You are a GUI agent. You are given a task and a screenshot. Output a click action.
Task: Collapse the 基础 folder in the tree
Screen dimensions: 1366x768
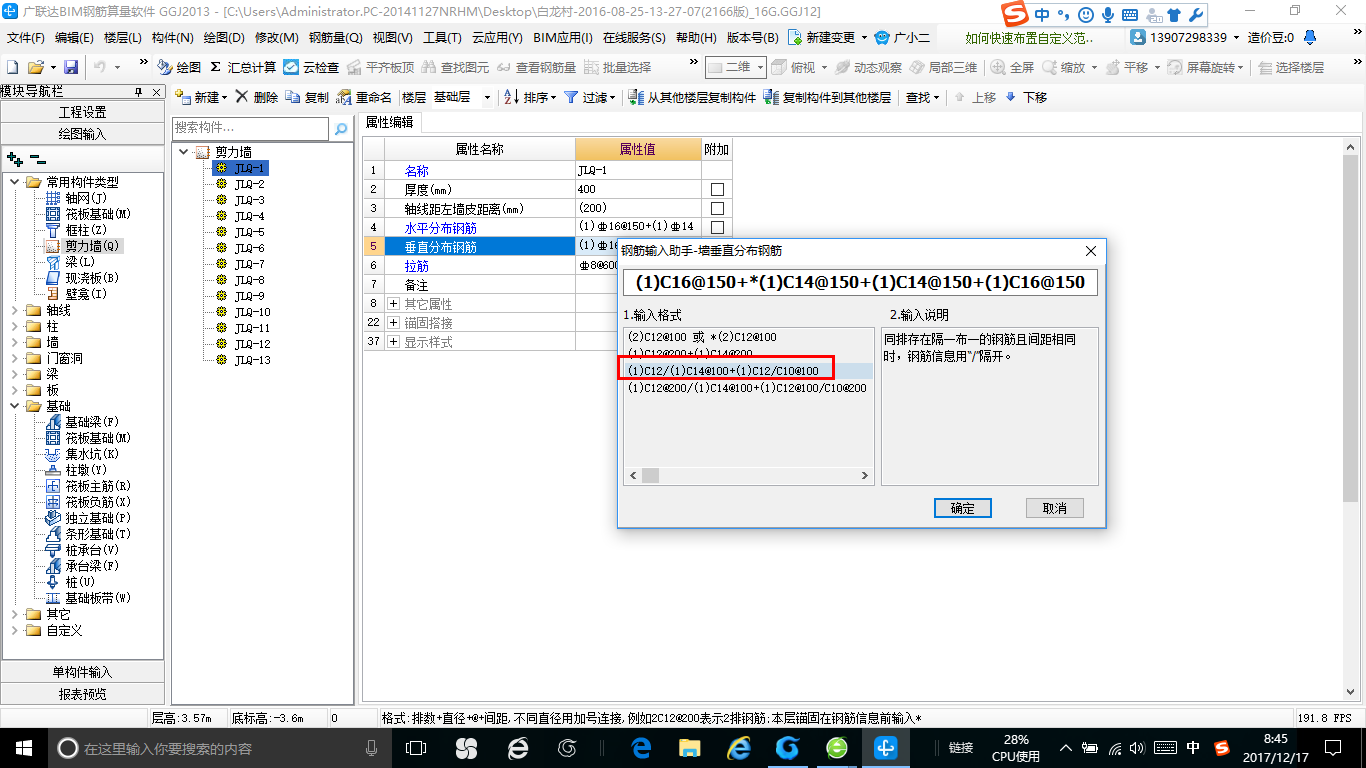15,406
